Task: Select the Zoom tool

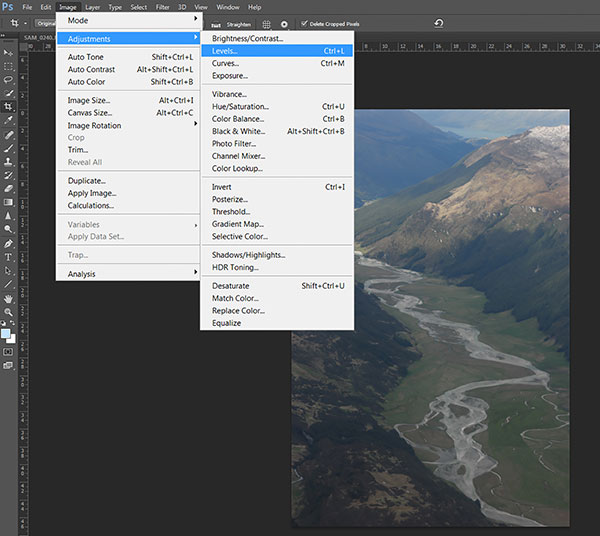Action: click(x=8, y=312)
